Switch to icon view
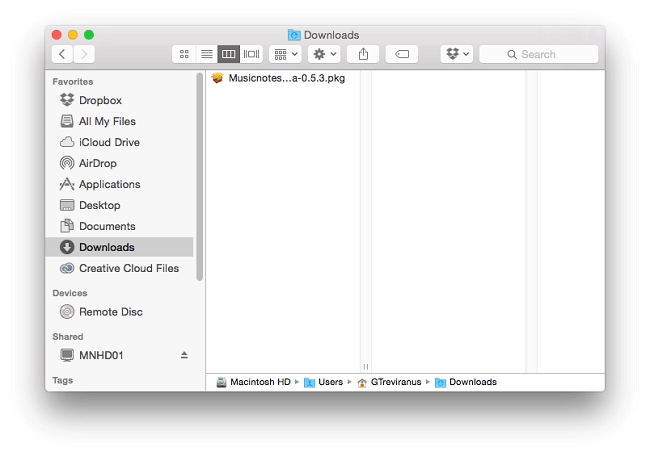This screenshot has width=650, height=456. point(184,54)
